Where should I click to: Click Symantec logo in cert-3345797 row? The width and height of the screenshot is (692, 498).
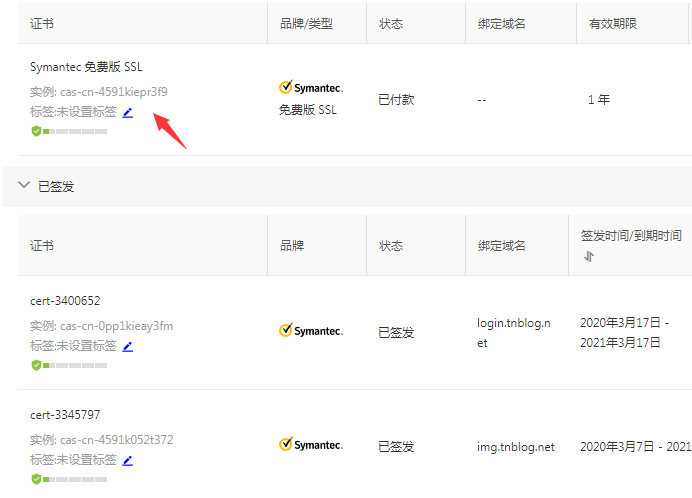(x=311, y=445)
